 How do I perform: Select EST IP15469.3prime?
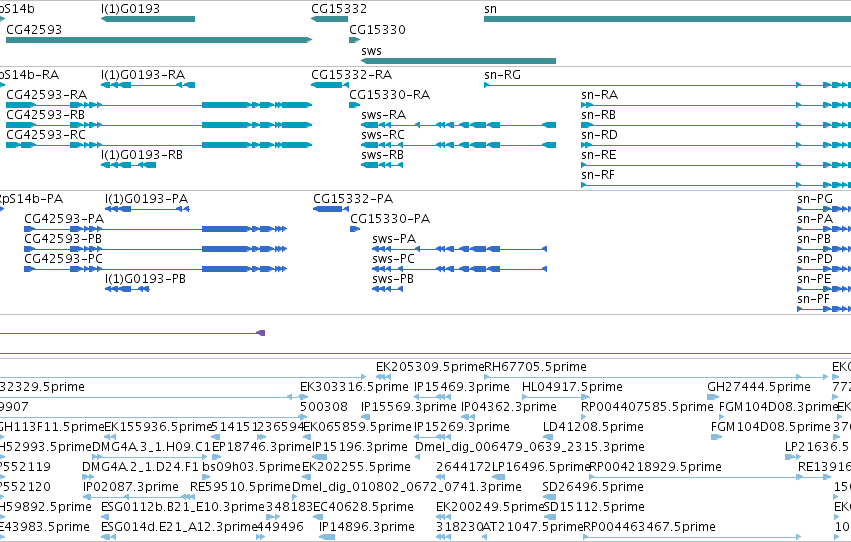click(462, 387)
